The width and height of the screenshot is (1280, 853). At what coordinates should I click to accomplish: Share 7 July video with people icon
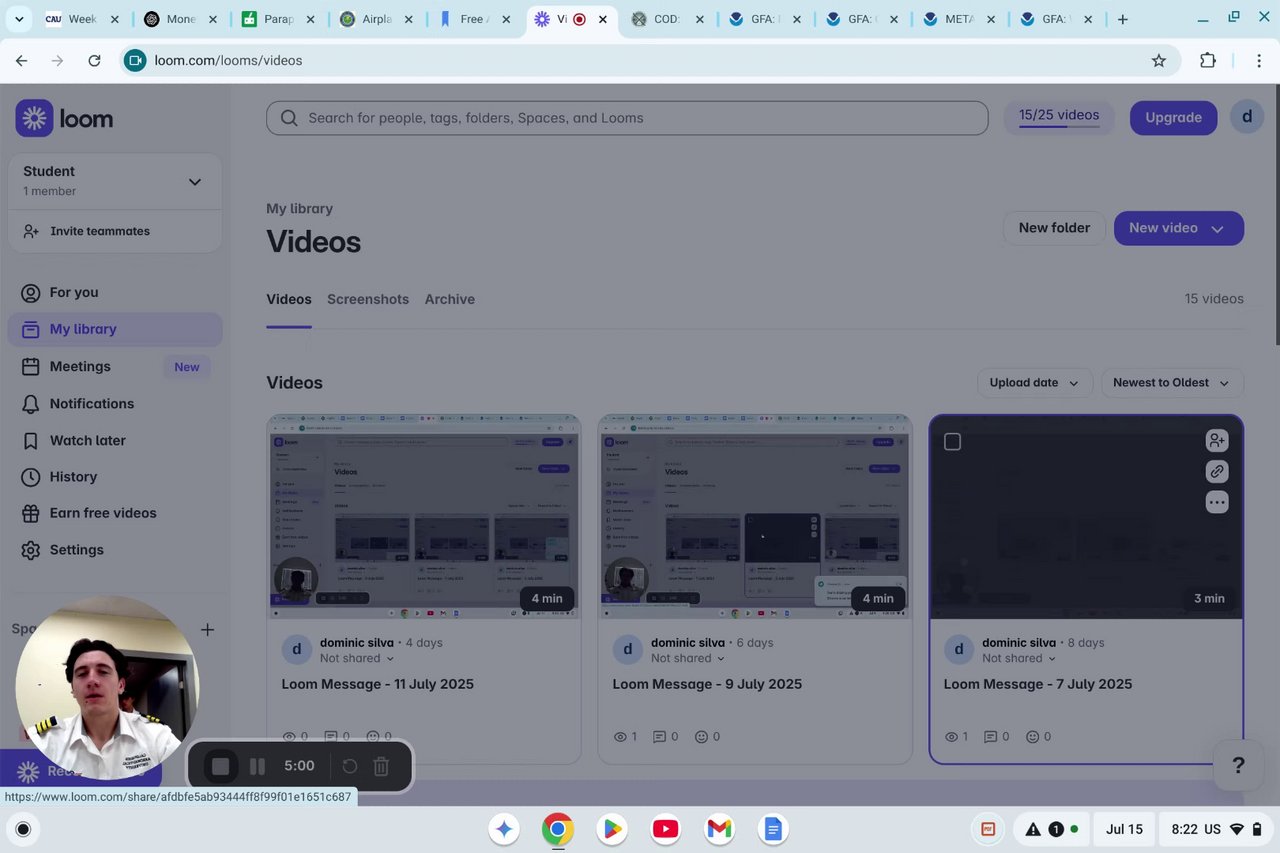[x=1216, y=440]
